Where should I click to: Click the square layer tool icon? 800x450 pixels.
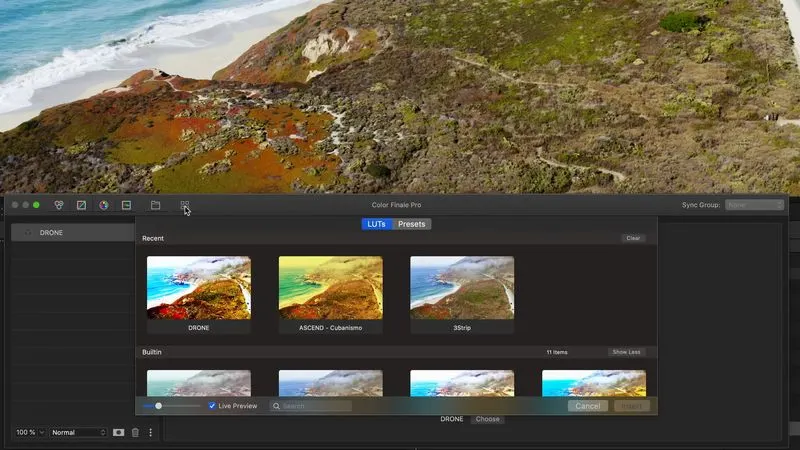click(x=126, y=205)
